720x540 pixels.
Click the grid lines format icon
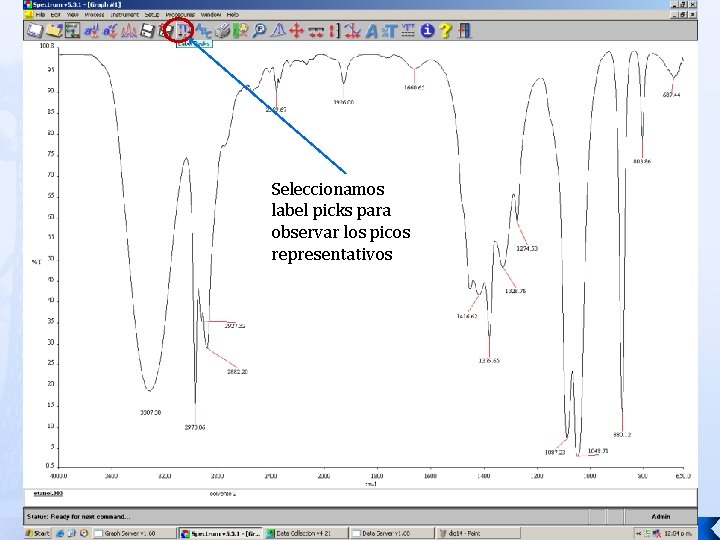pos(408,31)
